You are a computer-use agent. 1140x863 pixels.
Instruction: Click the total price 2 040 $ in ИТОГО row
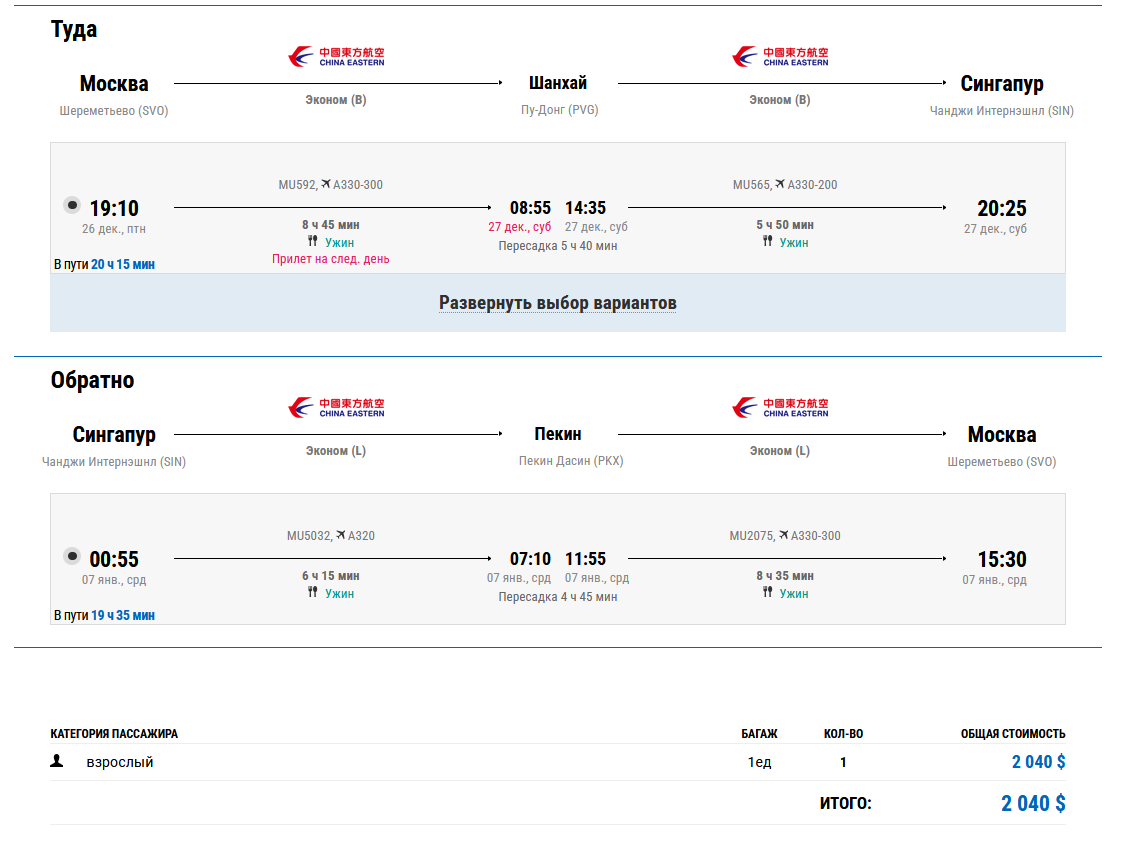tap(1033, 803)
